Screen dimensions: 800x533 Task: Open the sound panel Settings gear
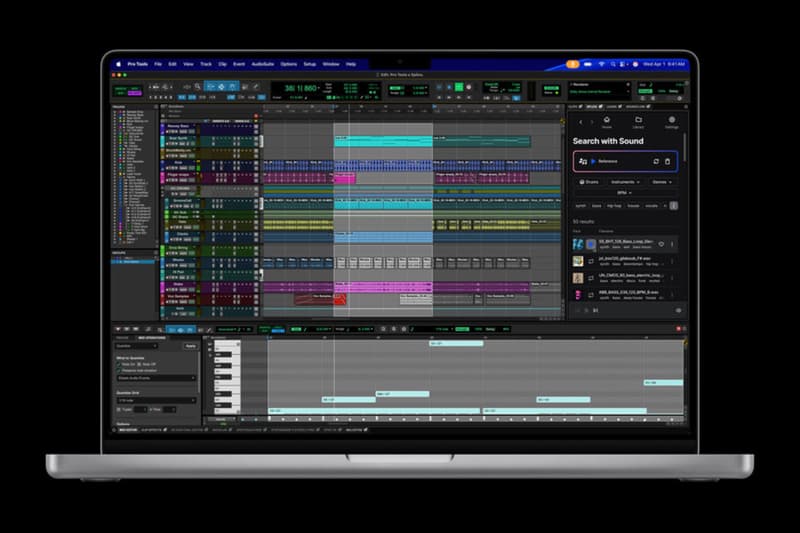point(671,121)
